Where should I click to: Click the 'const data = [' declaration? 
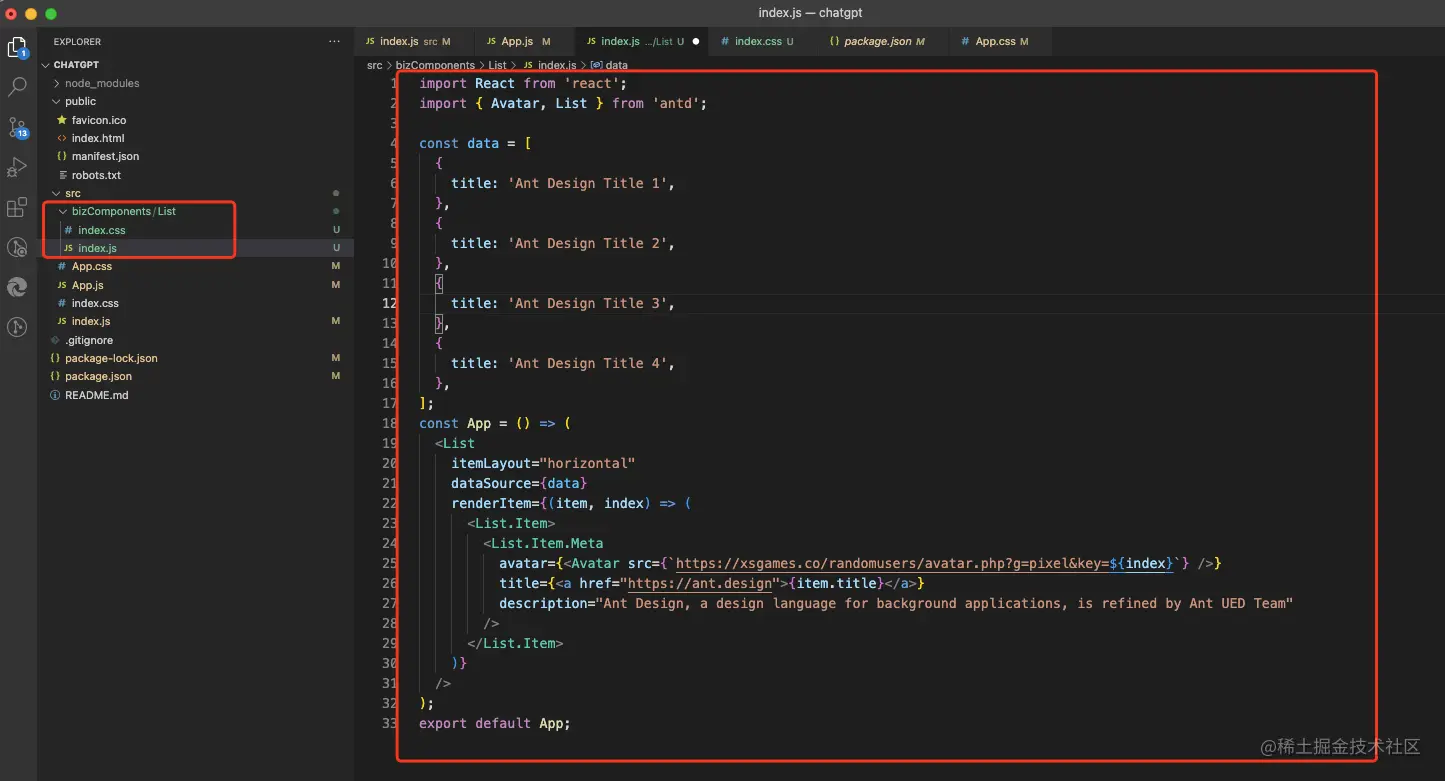(x=475, y=143)
